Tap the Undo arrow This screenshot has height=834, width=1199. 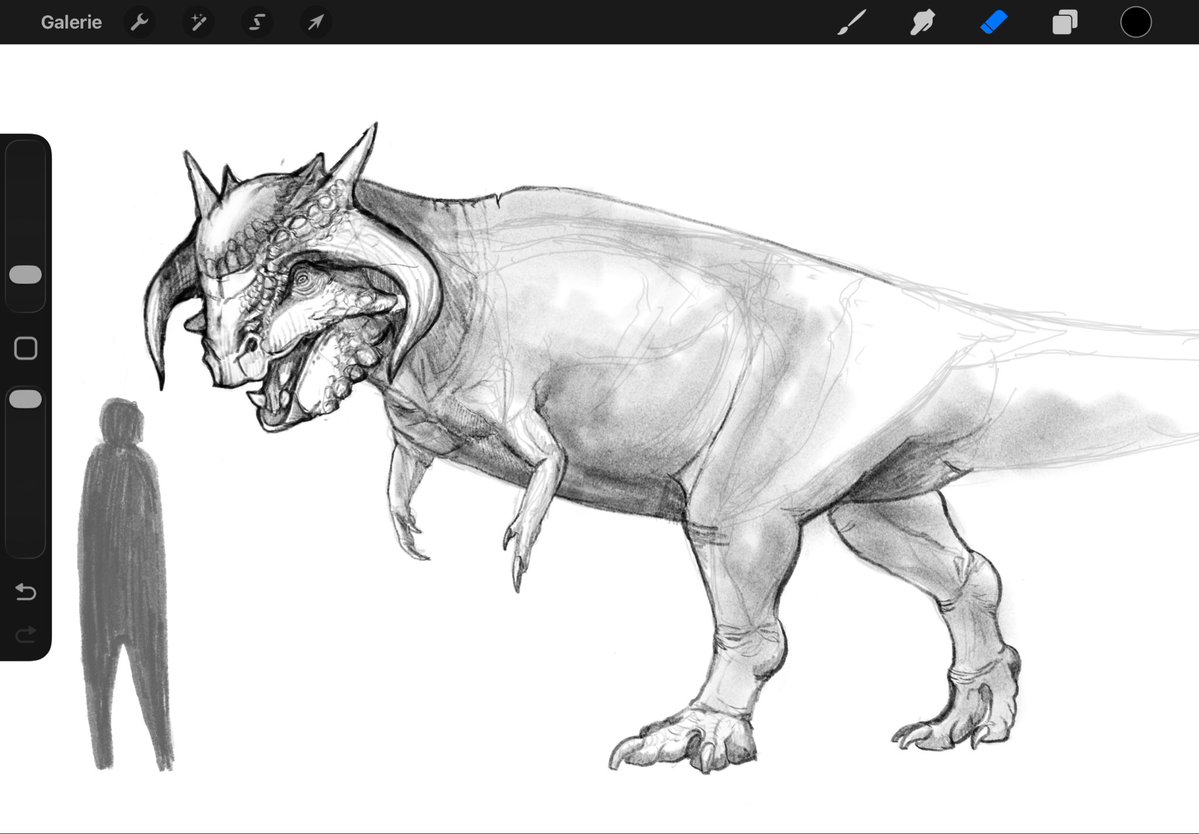(25, 592)
